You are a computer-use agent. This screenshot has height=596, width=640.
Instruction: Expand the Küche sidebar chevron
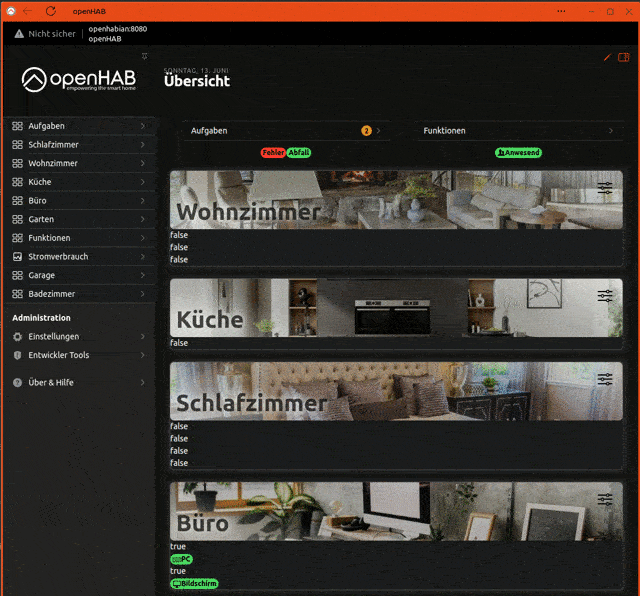click(x=142, y=182)
